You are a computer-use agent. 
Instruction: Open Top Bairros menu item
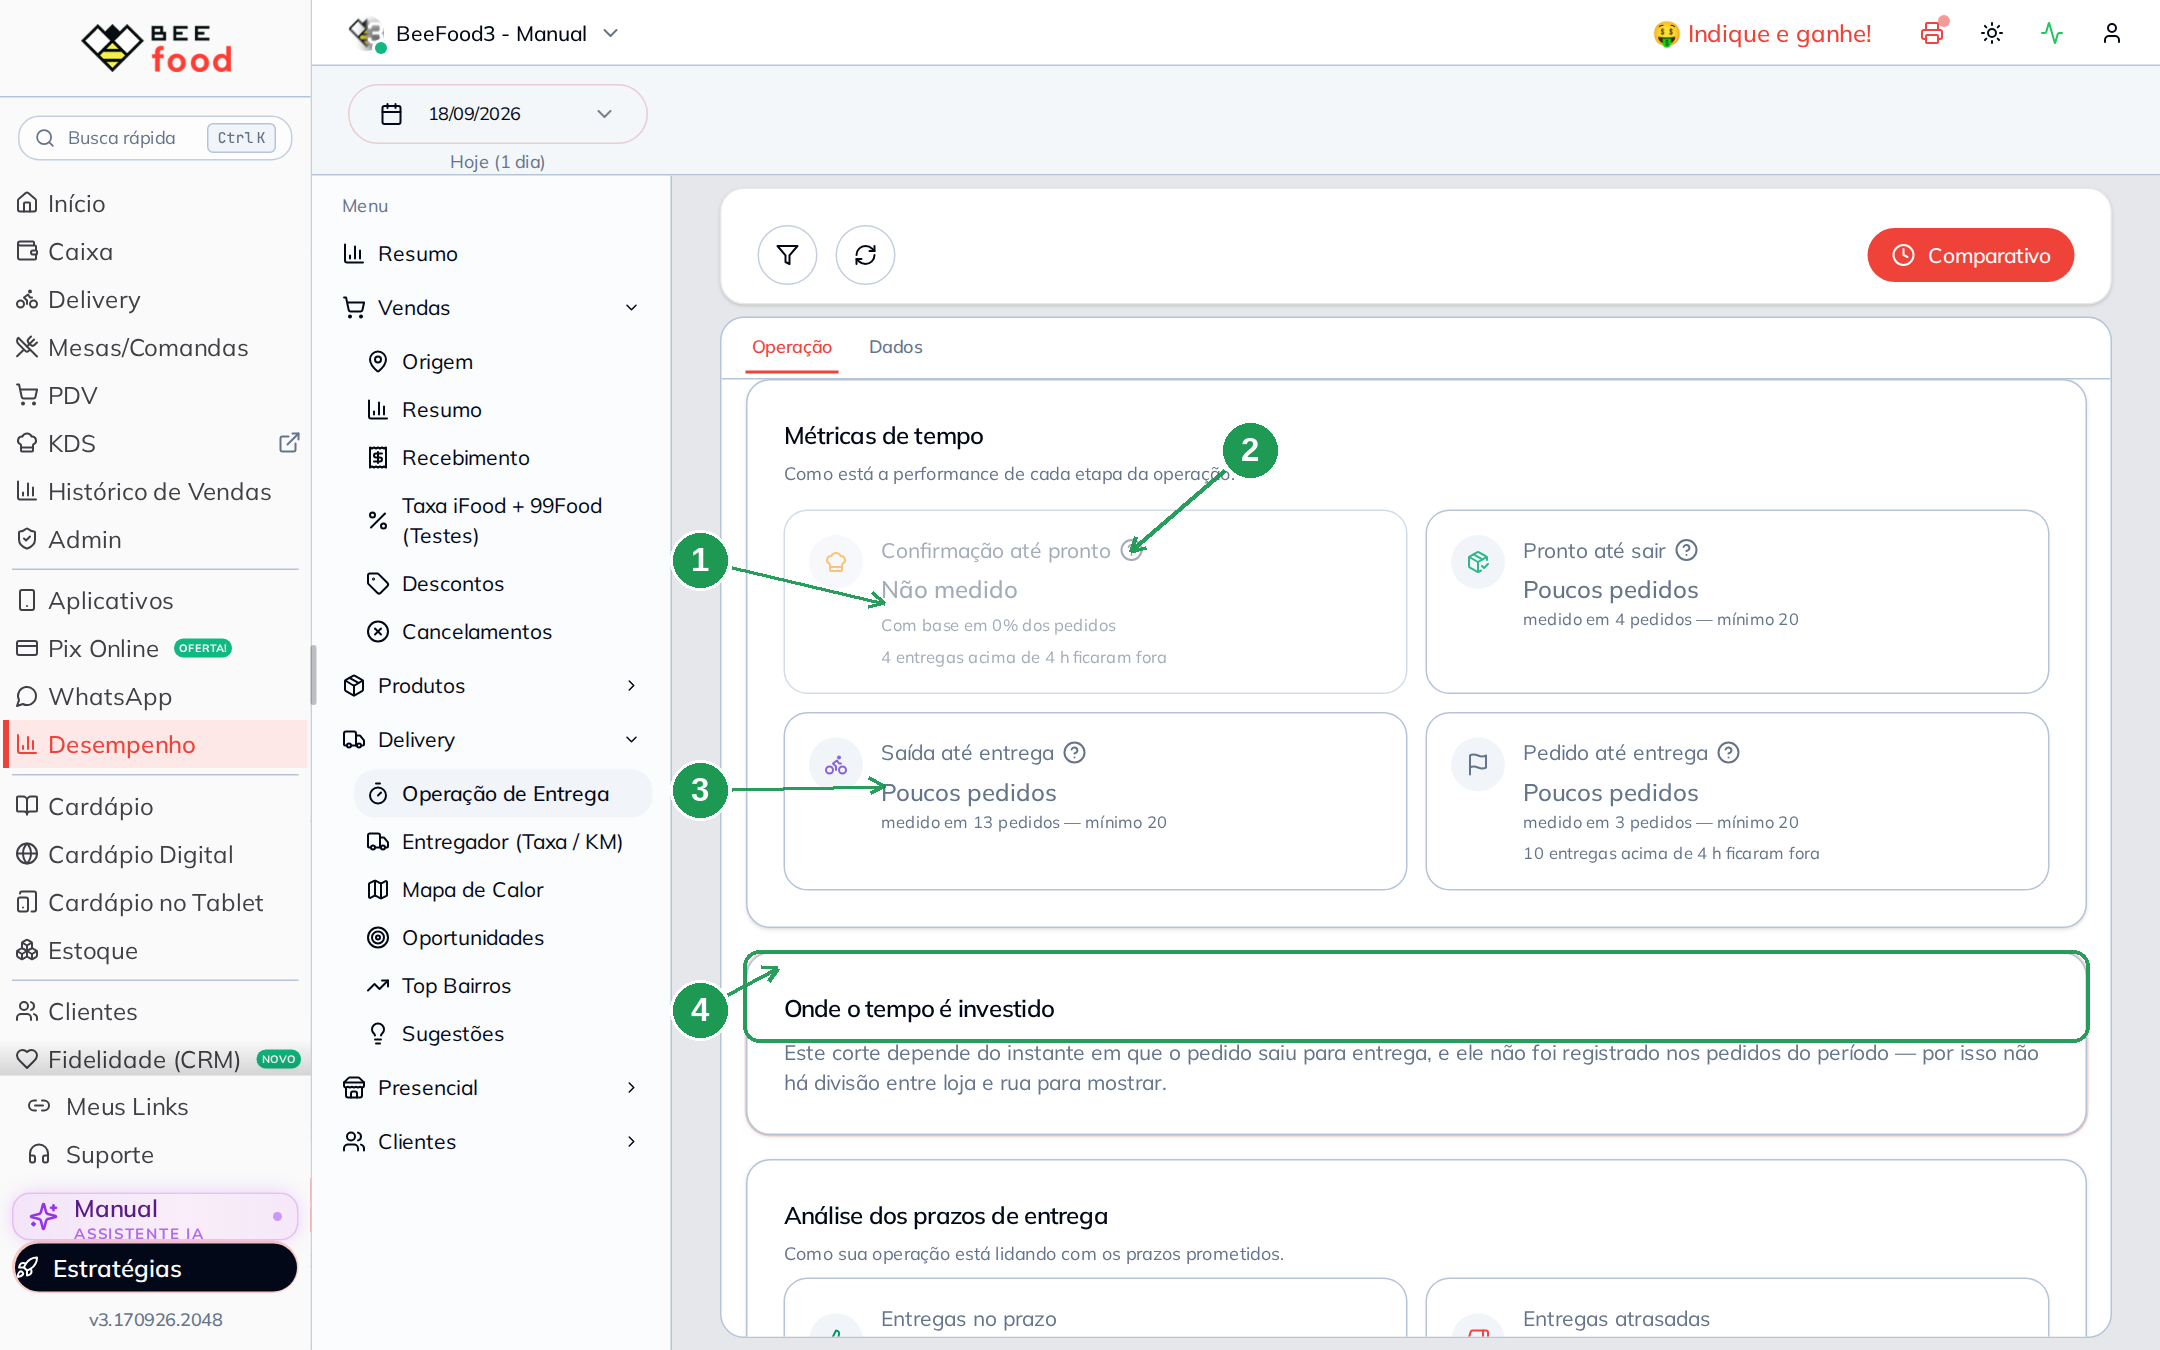pyautogui.click(x=503, y=985)
